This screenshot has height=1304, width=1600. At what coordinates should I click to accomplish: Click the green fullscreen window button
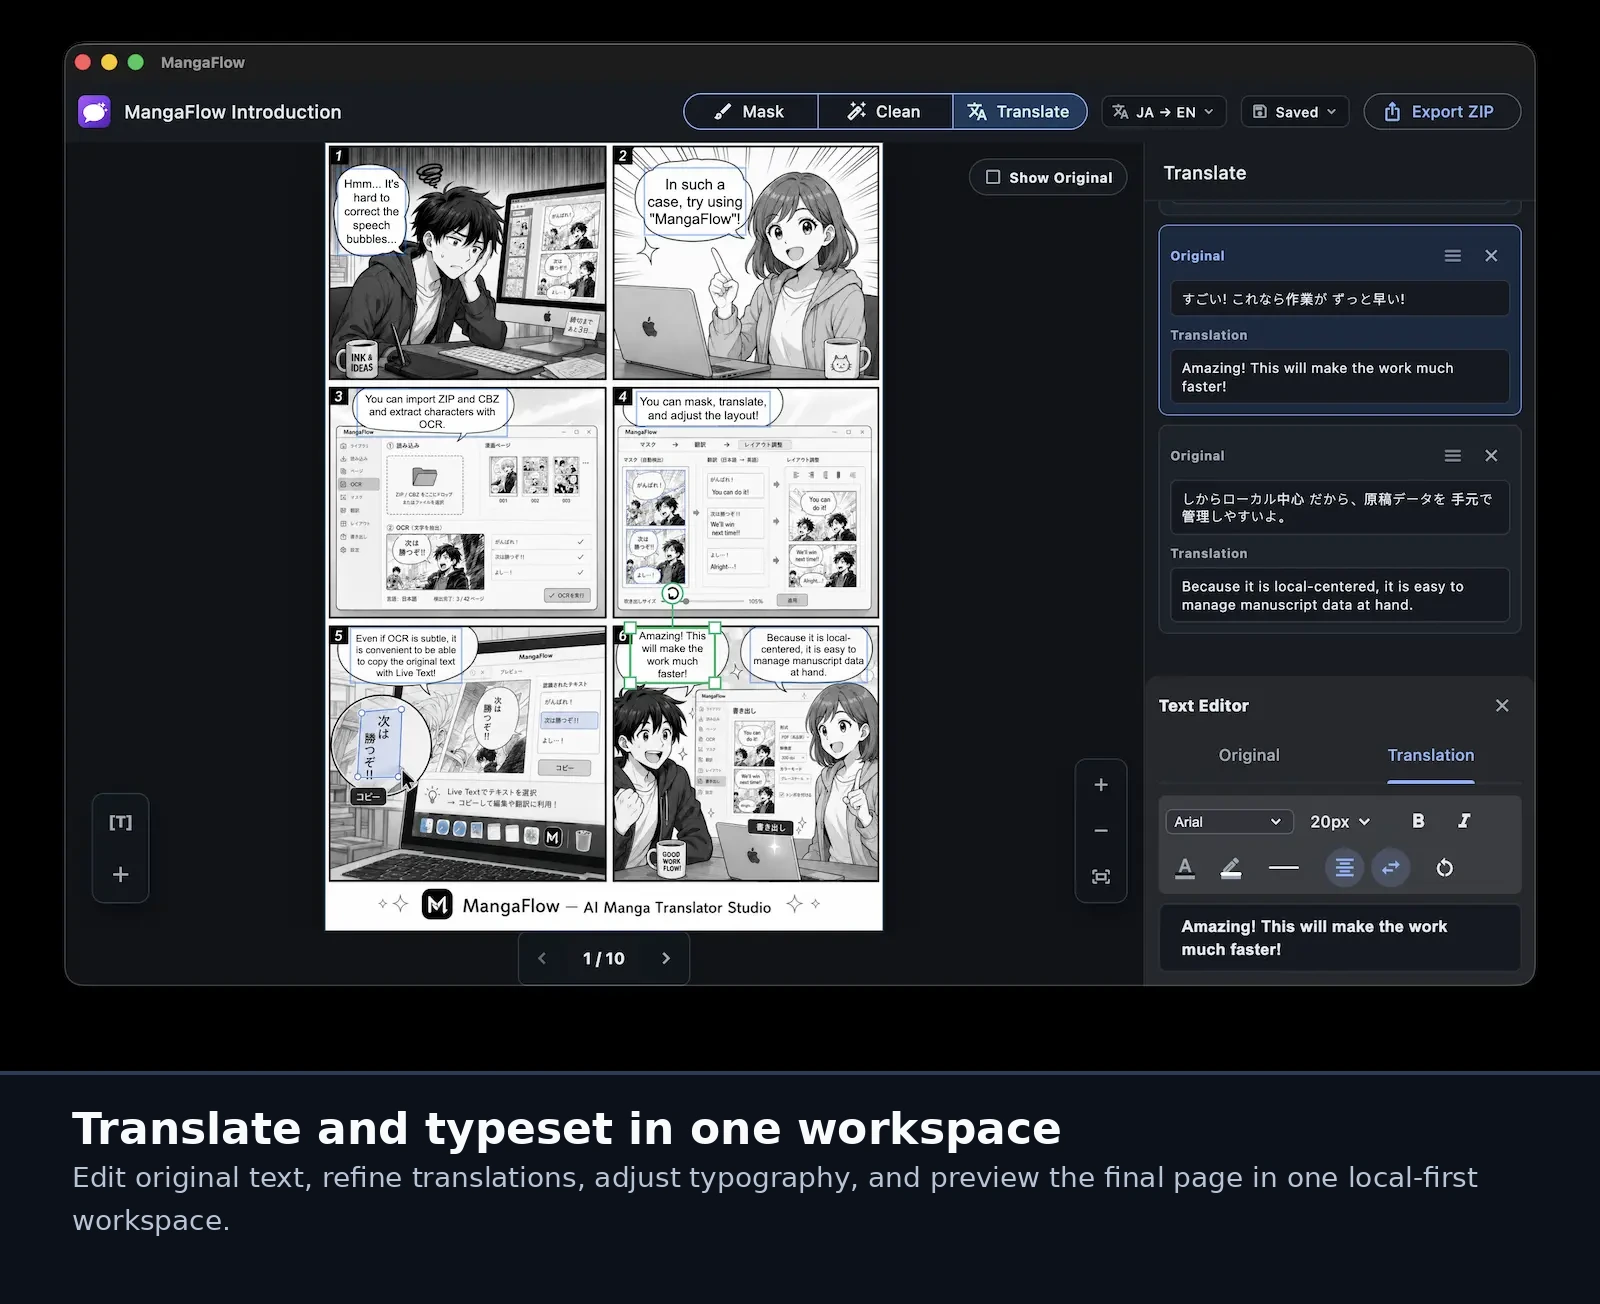coord(136,62)
